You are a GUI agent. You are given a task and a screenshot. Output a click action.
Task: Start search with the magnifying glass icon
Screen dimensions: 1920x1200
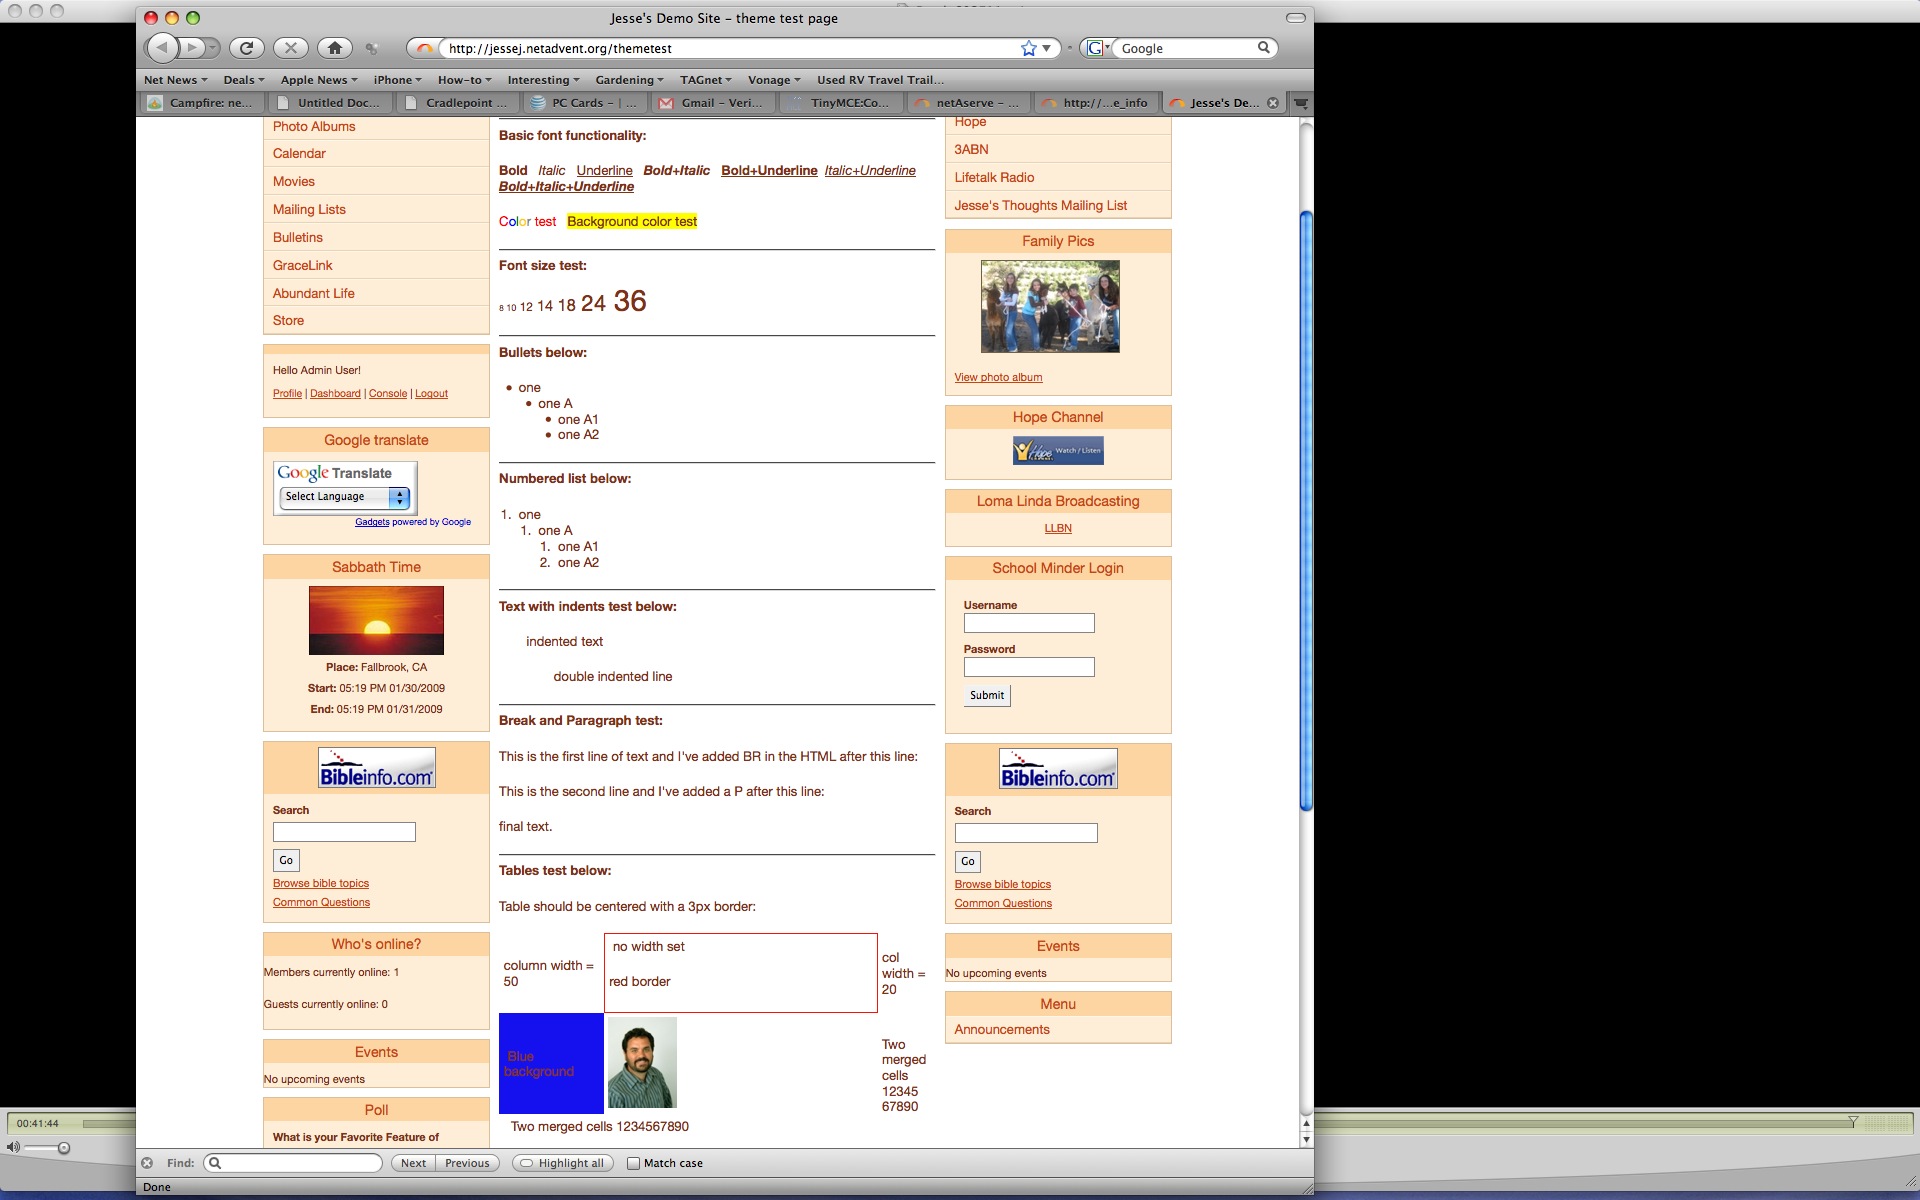click(1264, 47)
